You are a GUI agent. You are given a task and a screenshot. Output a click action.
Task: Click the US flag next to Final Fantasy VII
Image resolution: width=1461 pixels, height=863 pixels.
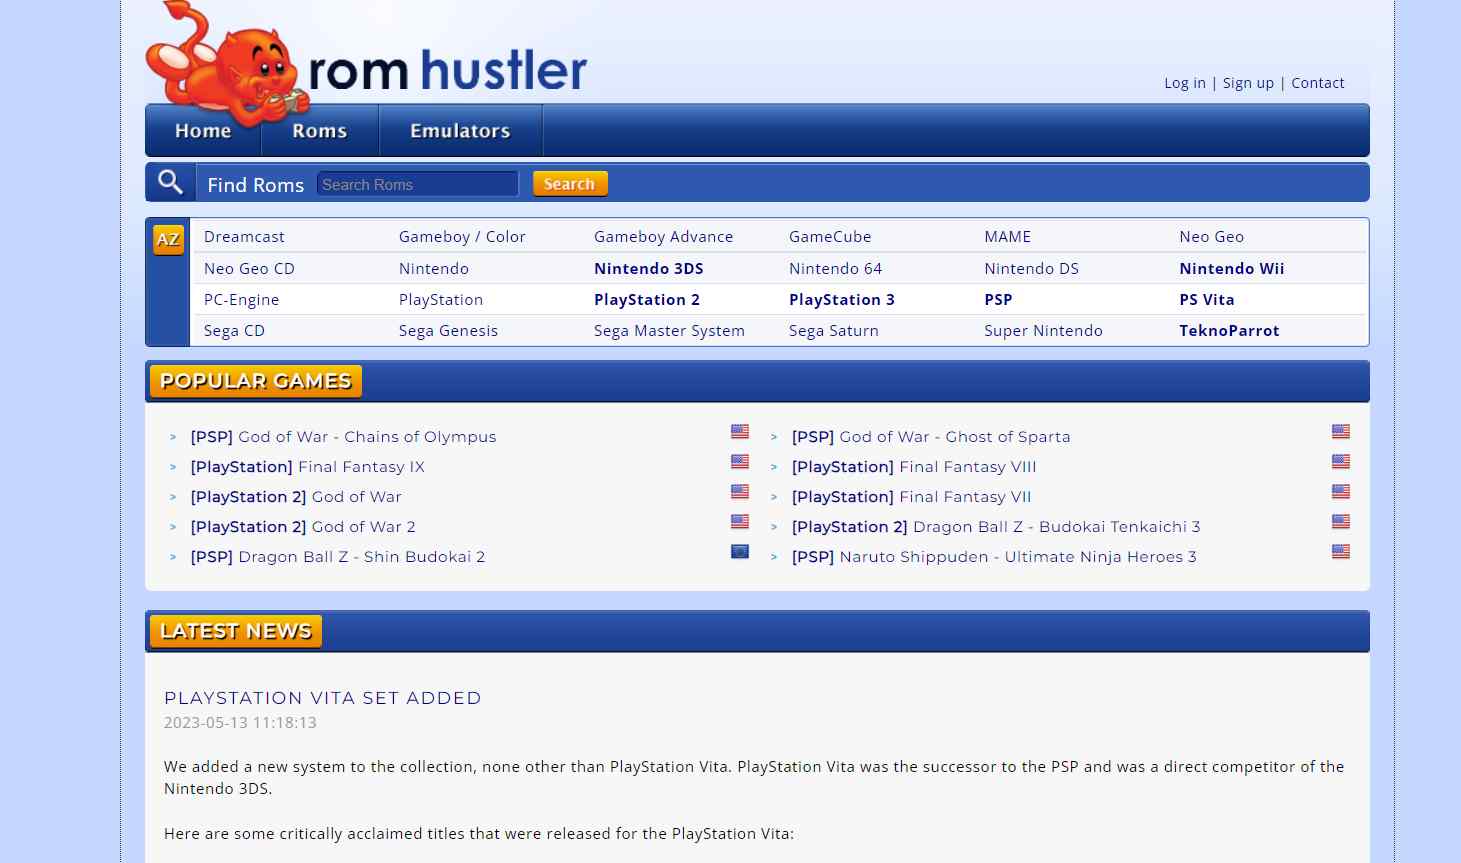tap(1340, 491)
